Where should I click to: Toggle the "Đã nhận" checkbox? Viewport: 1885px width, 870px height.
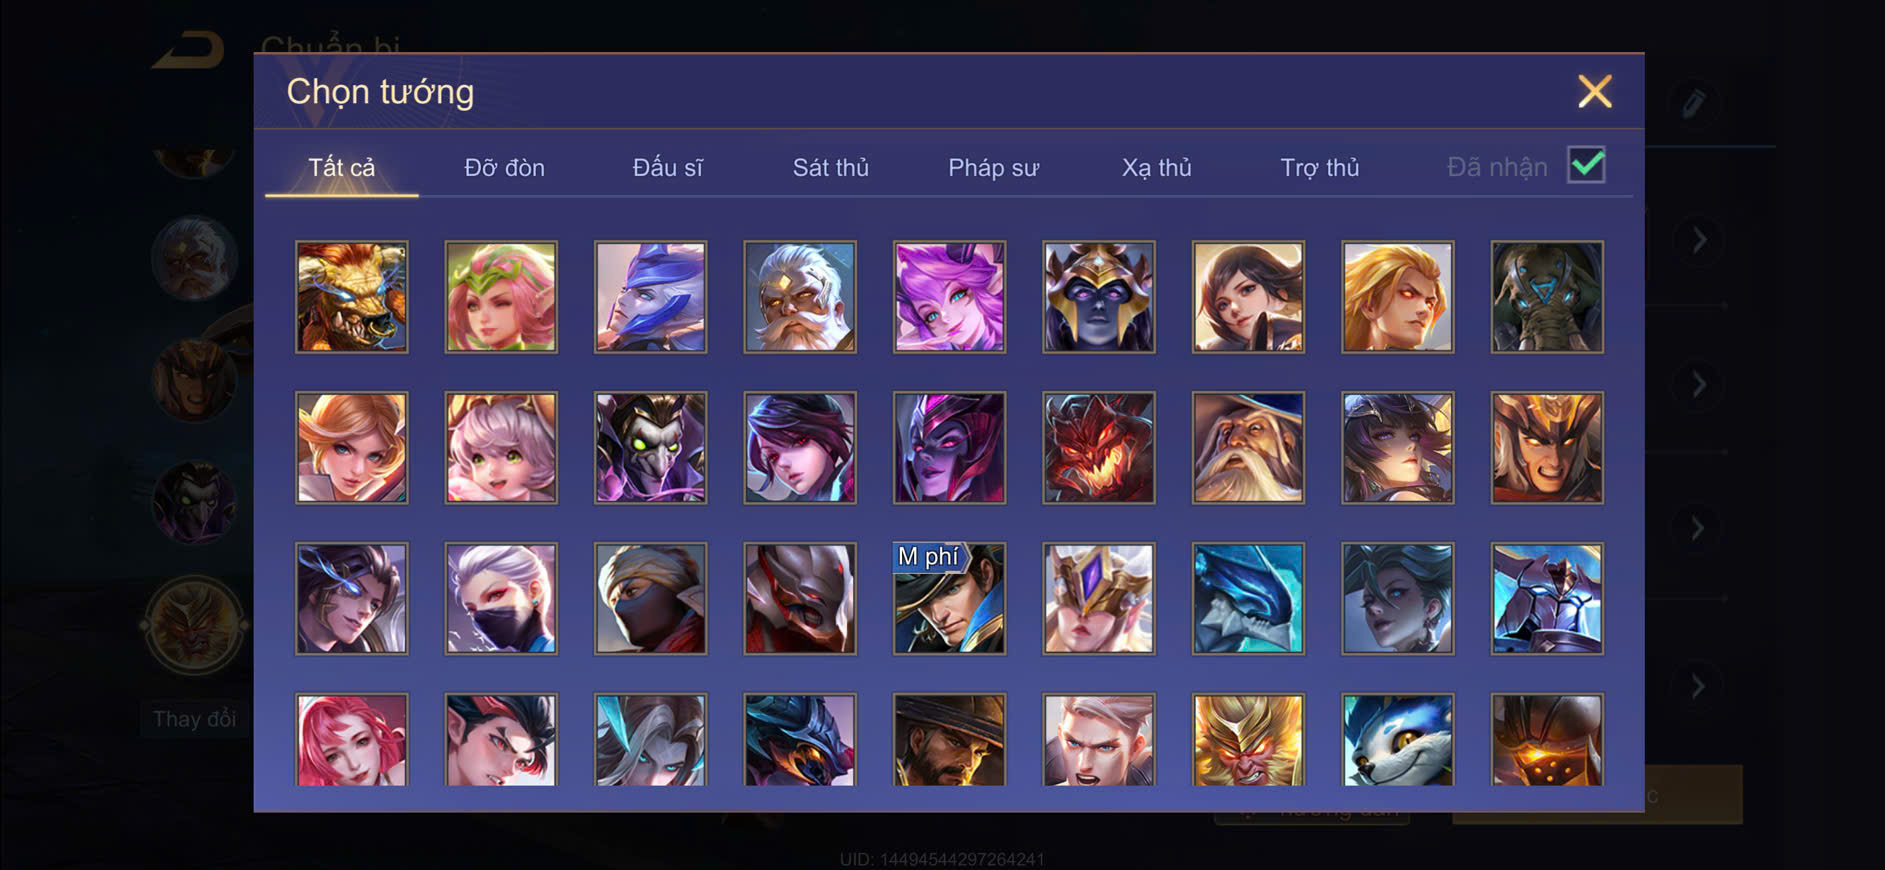point(1586,165)
